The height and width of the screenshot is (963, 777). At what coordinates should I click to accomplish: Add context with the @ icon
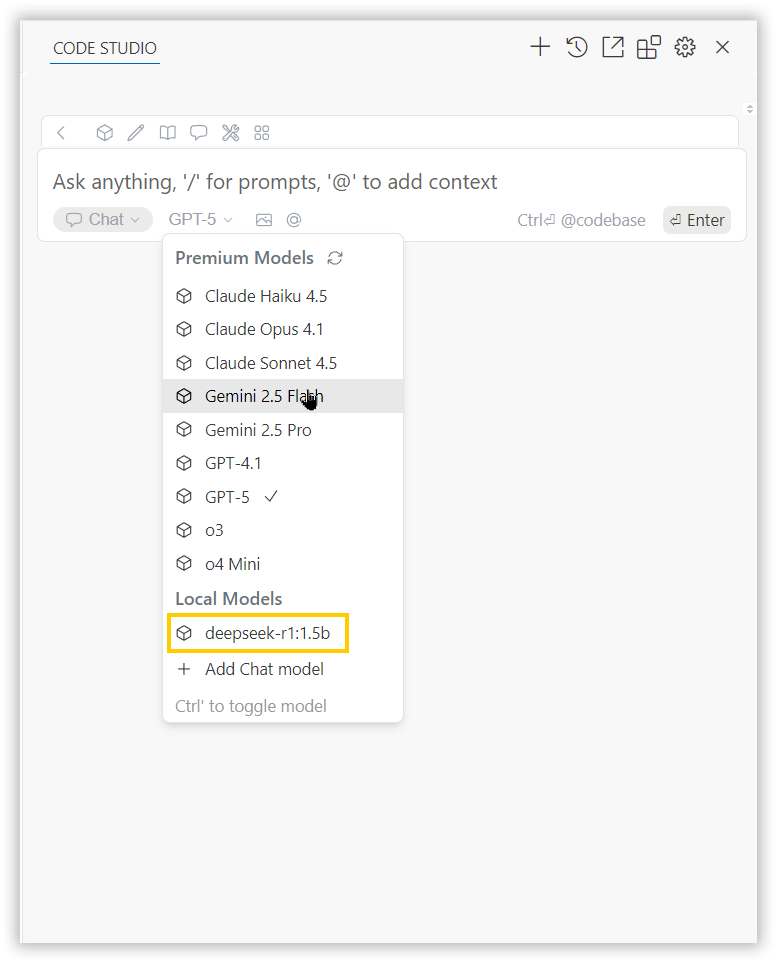[x=293, y=219]
